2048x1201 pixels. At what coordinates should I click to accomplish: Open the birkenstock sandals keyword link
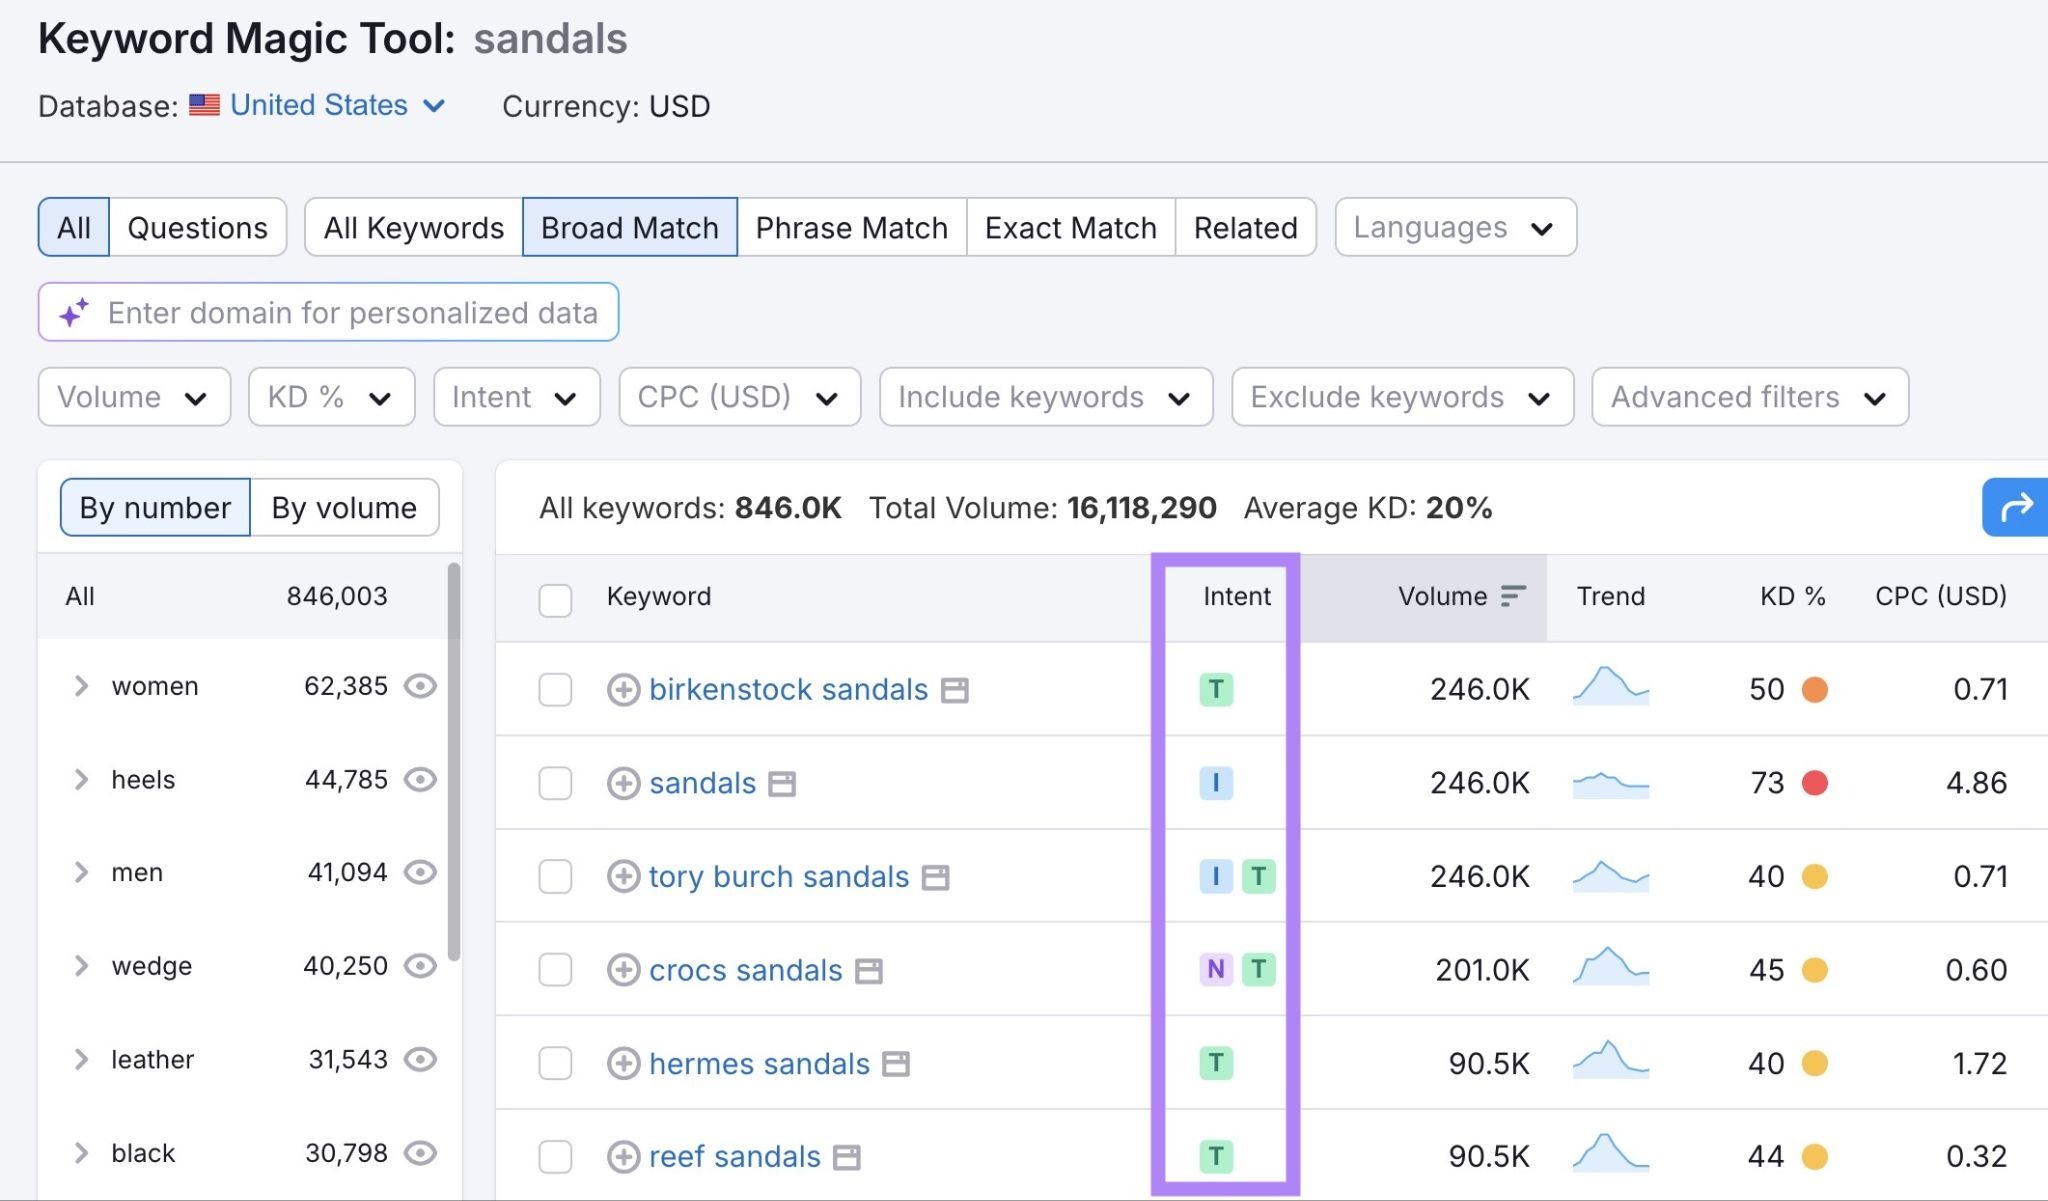click(788, 690)
